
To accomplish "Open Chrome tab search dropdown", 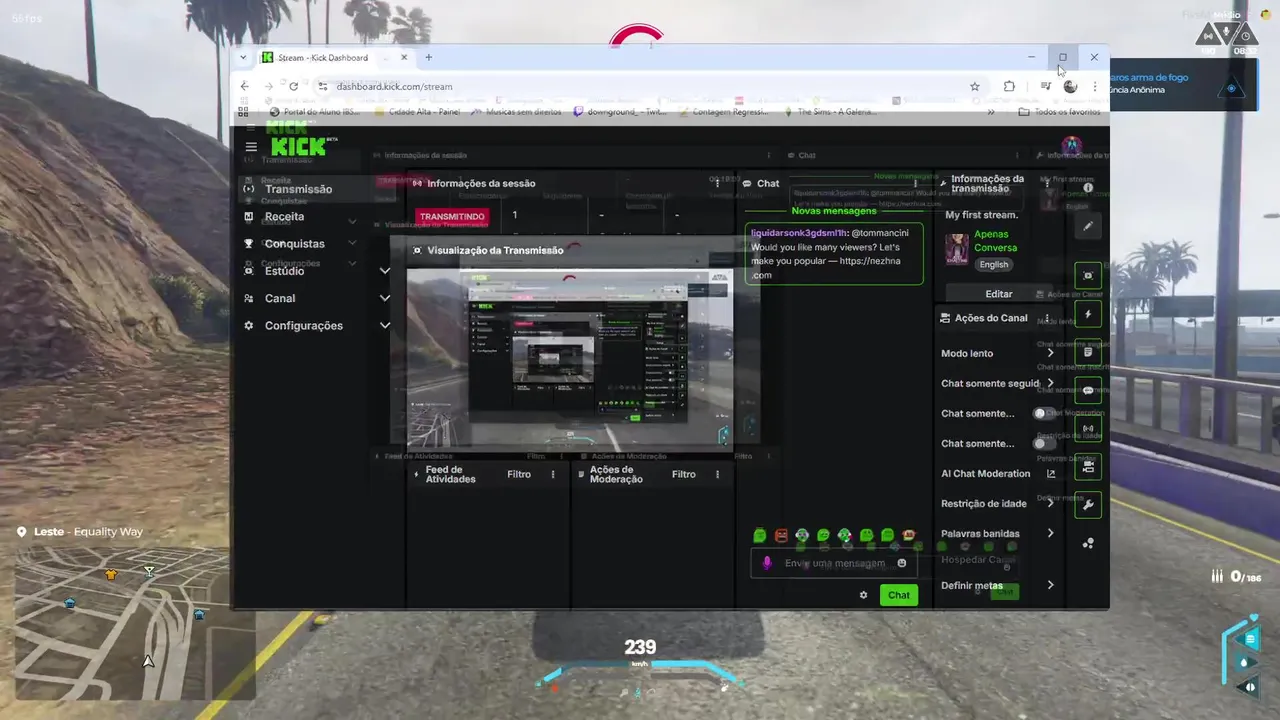I will (x=243, y=57).
